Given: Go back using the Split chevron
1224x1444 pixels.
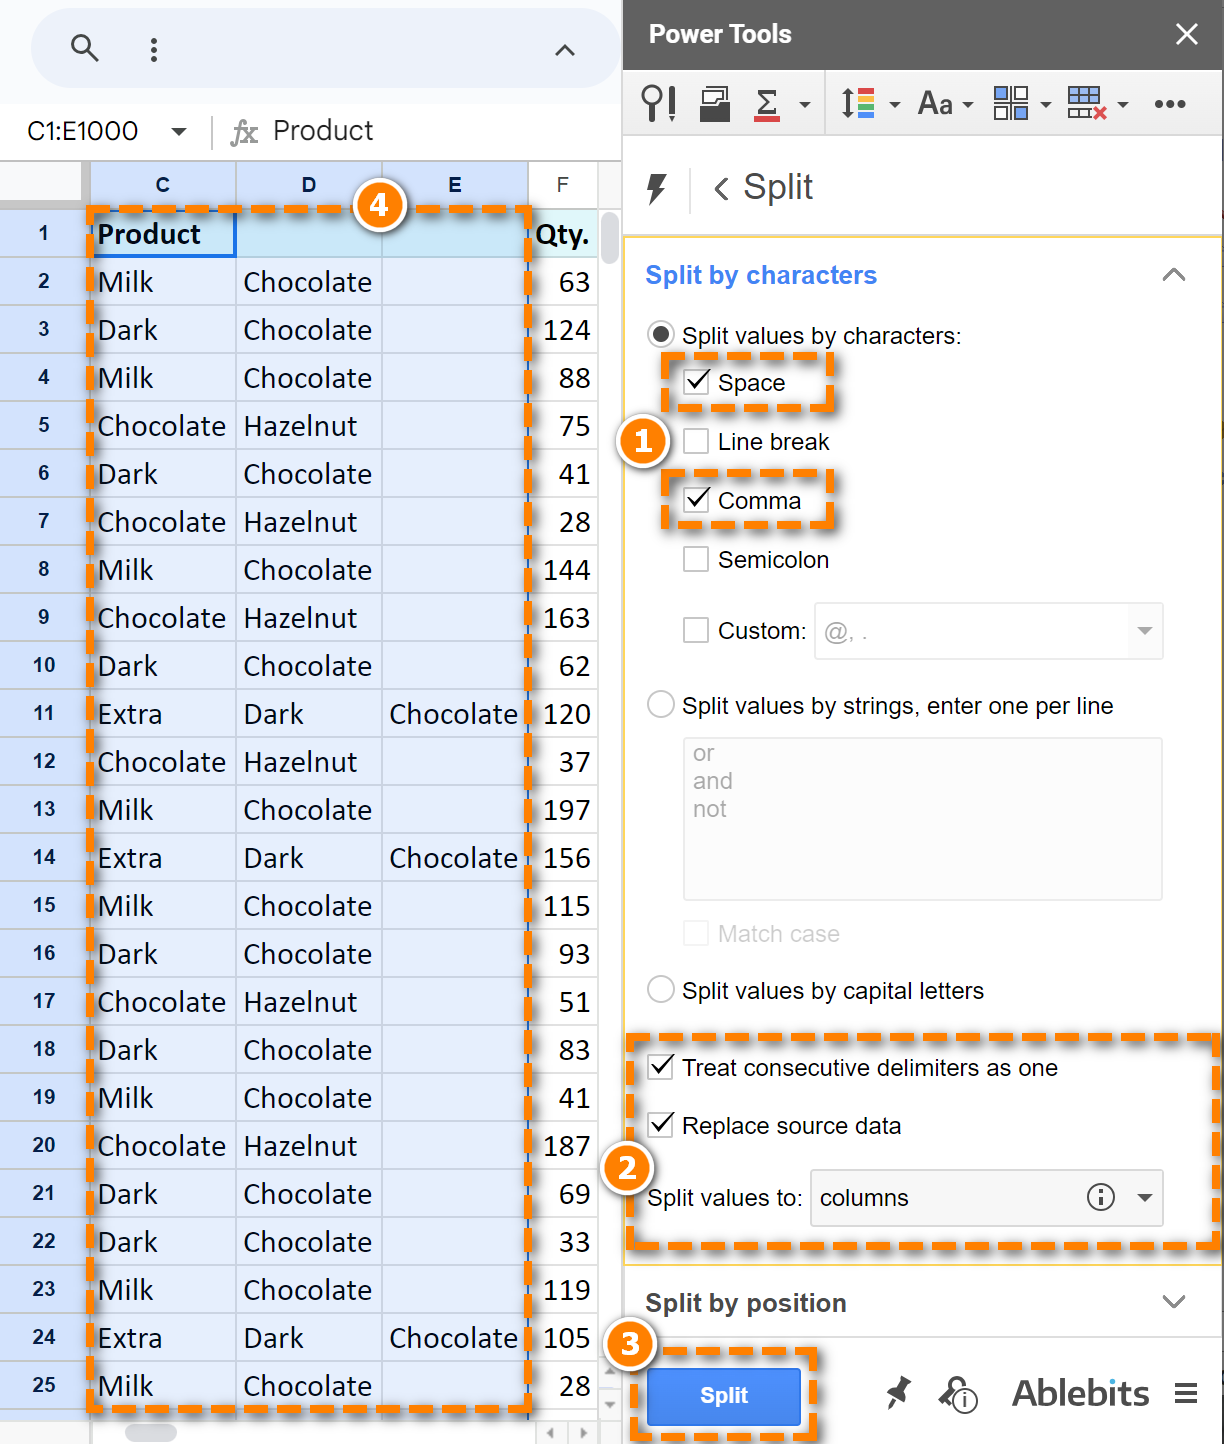Looking at the screenshot, I should (x=721, y=188).
